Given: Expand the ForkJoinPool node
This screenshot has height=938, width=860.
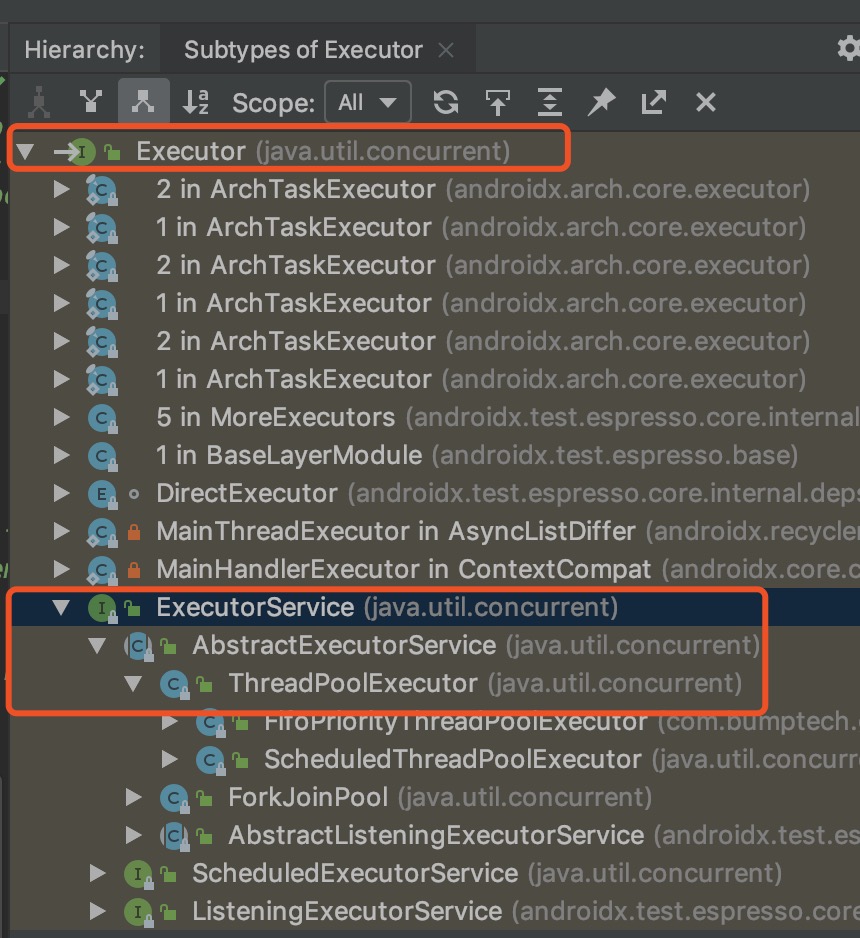Looking at the screenshot, I should point(133,797).
